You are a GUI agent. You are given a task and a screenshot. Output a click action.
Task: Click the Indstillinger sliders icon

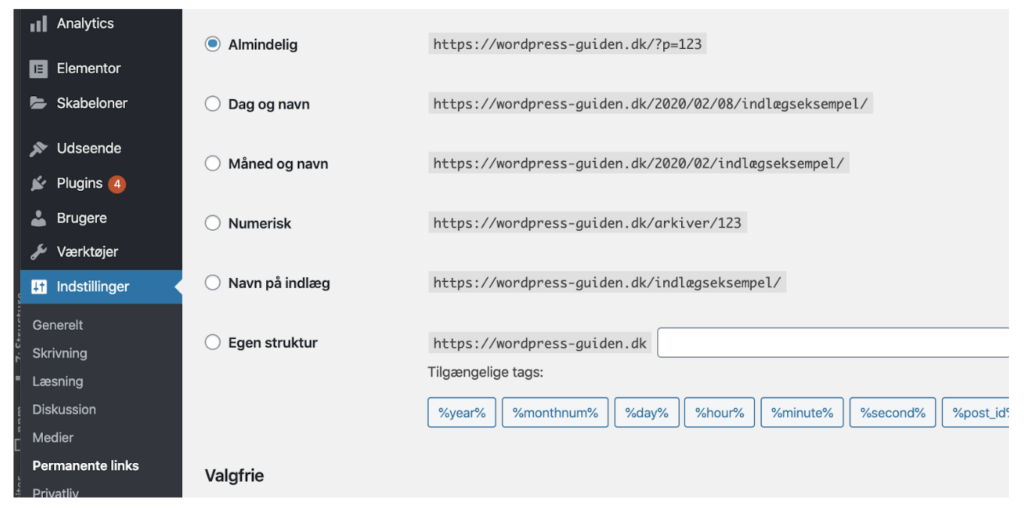tap(39, 287)
